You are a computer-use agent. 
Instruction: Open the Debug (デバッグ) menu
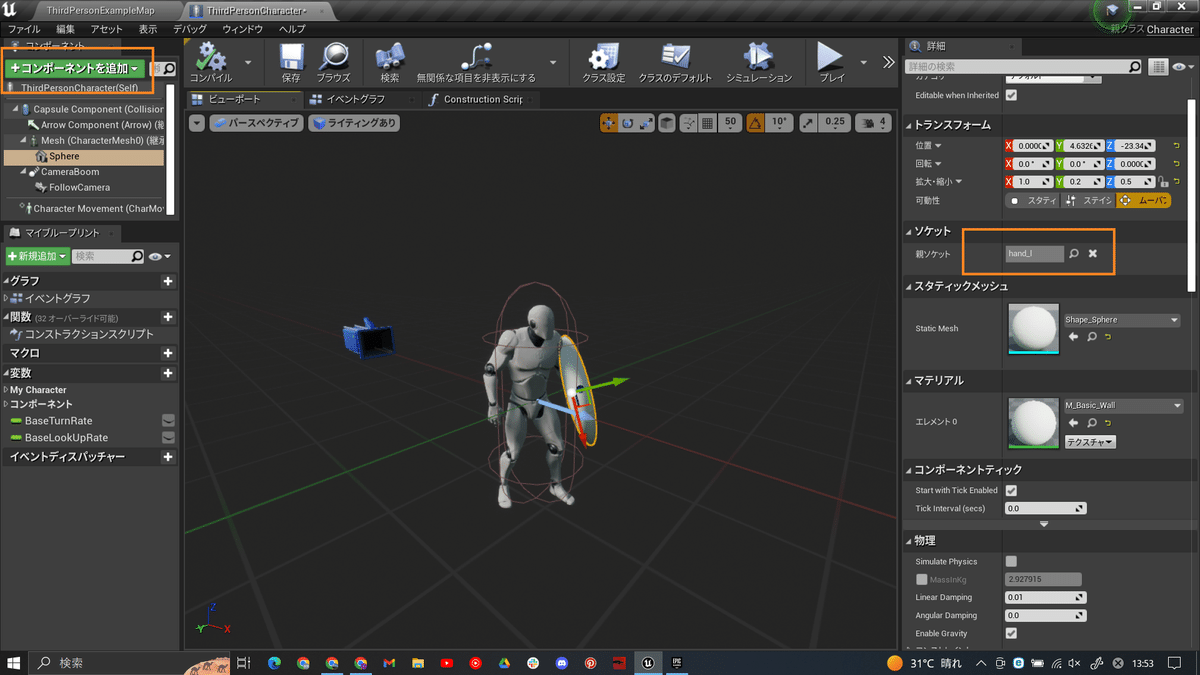190,29
